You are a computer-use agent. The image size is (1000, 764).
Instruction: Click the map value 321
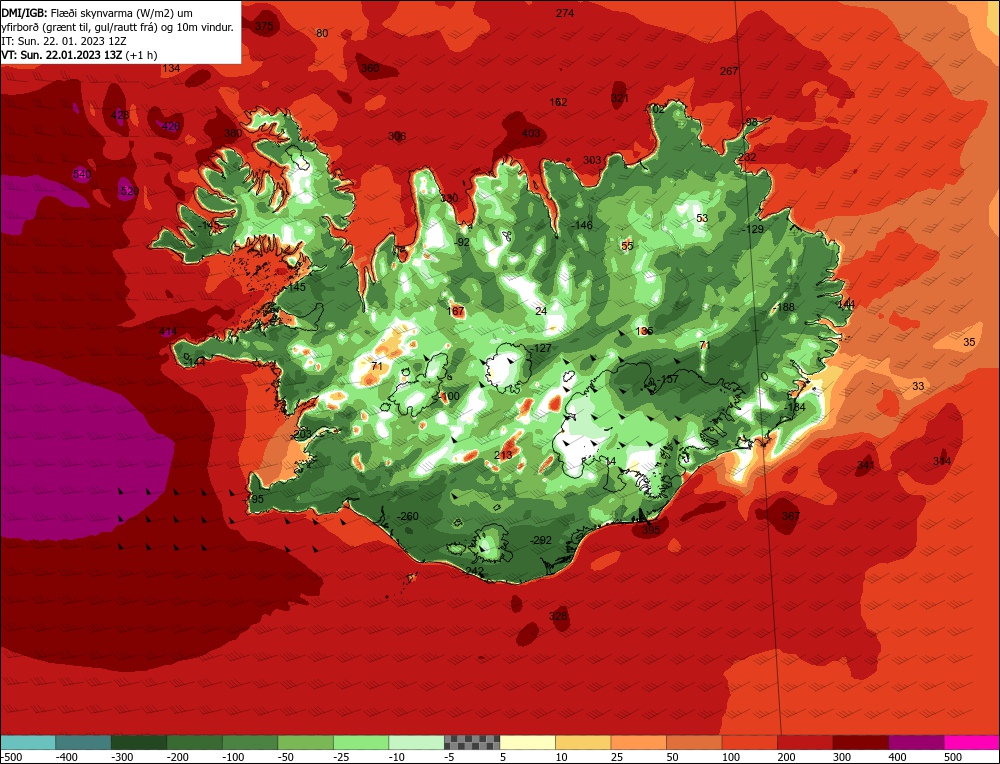[620, 98]
